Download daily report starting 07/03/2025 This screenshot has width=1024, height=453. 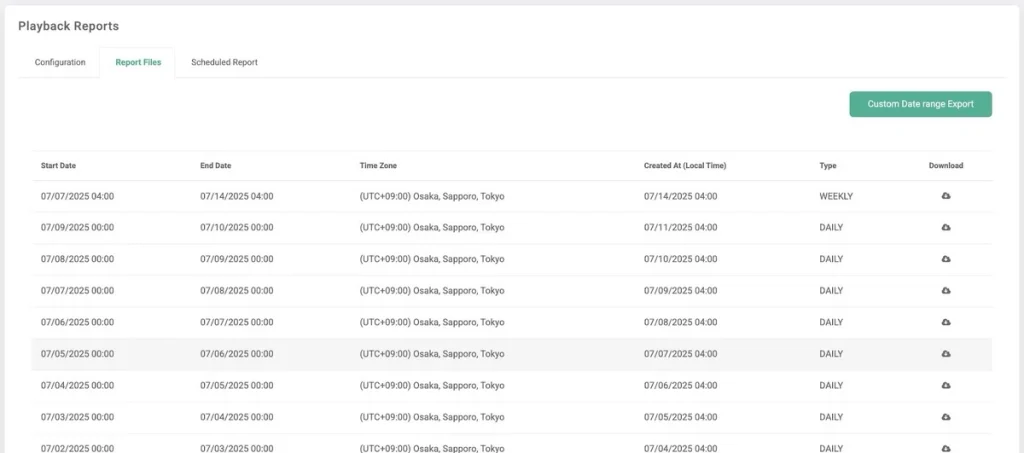pyautogui.click(x=946, y=417)
